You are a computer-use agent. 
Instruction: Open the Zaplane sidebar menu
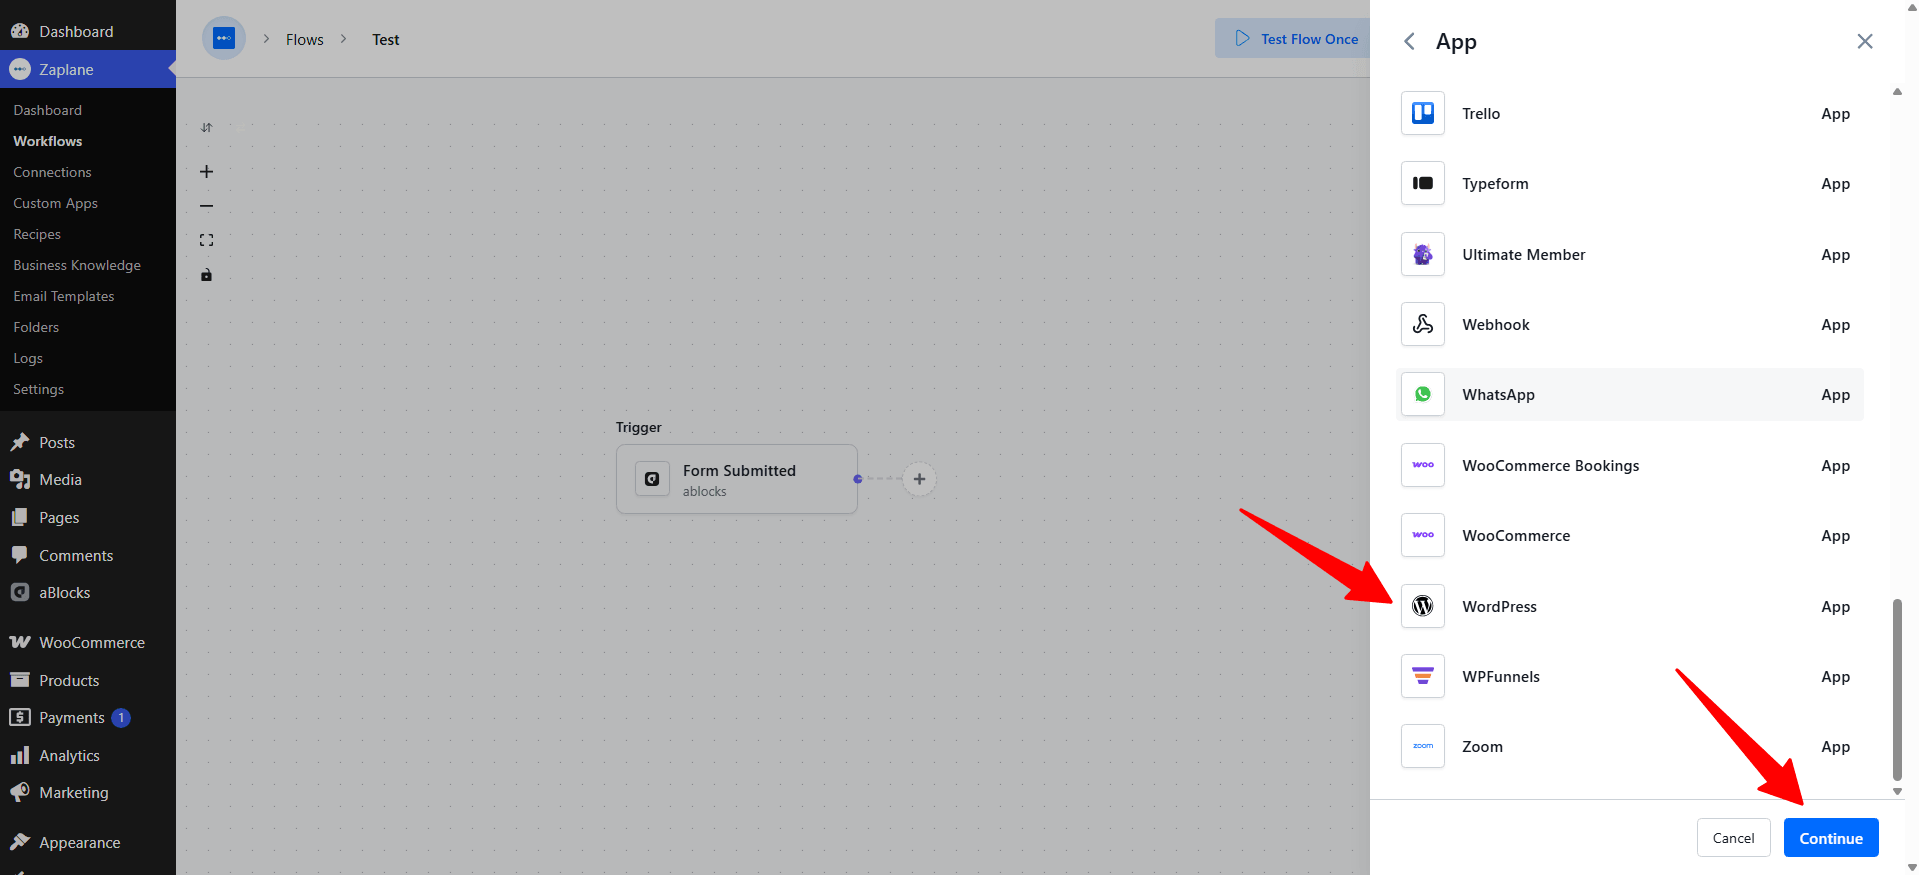88,69
